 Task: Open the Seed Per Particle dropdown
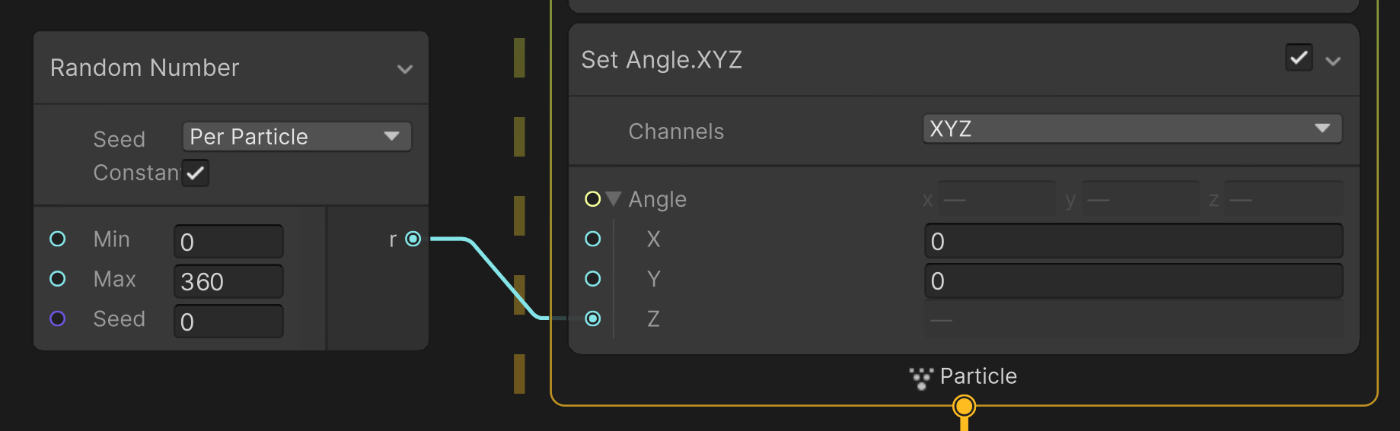[x=297, y=137]
